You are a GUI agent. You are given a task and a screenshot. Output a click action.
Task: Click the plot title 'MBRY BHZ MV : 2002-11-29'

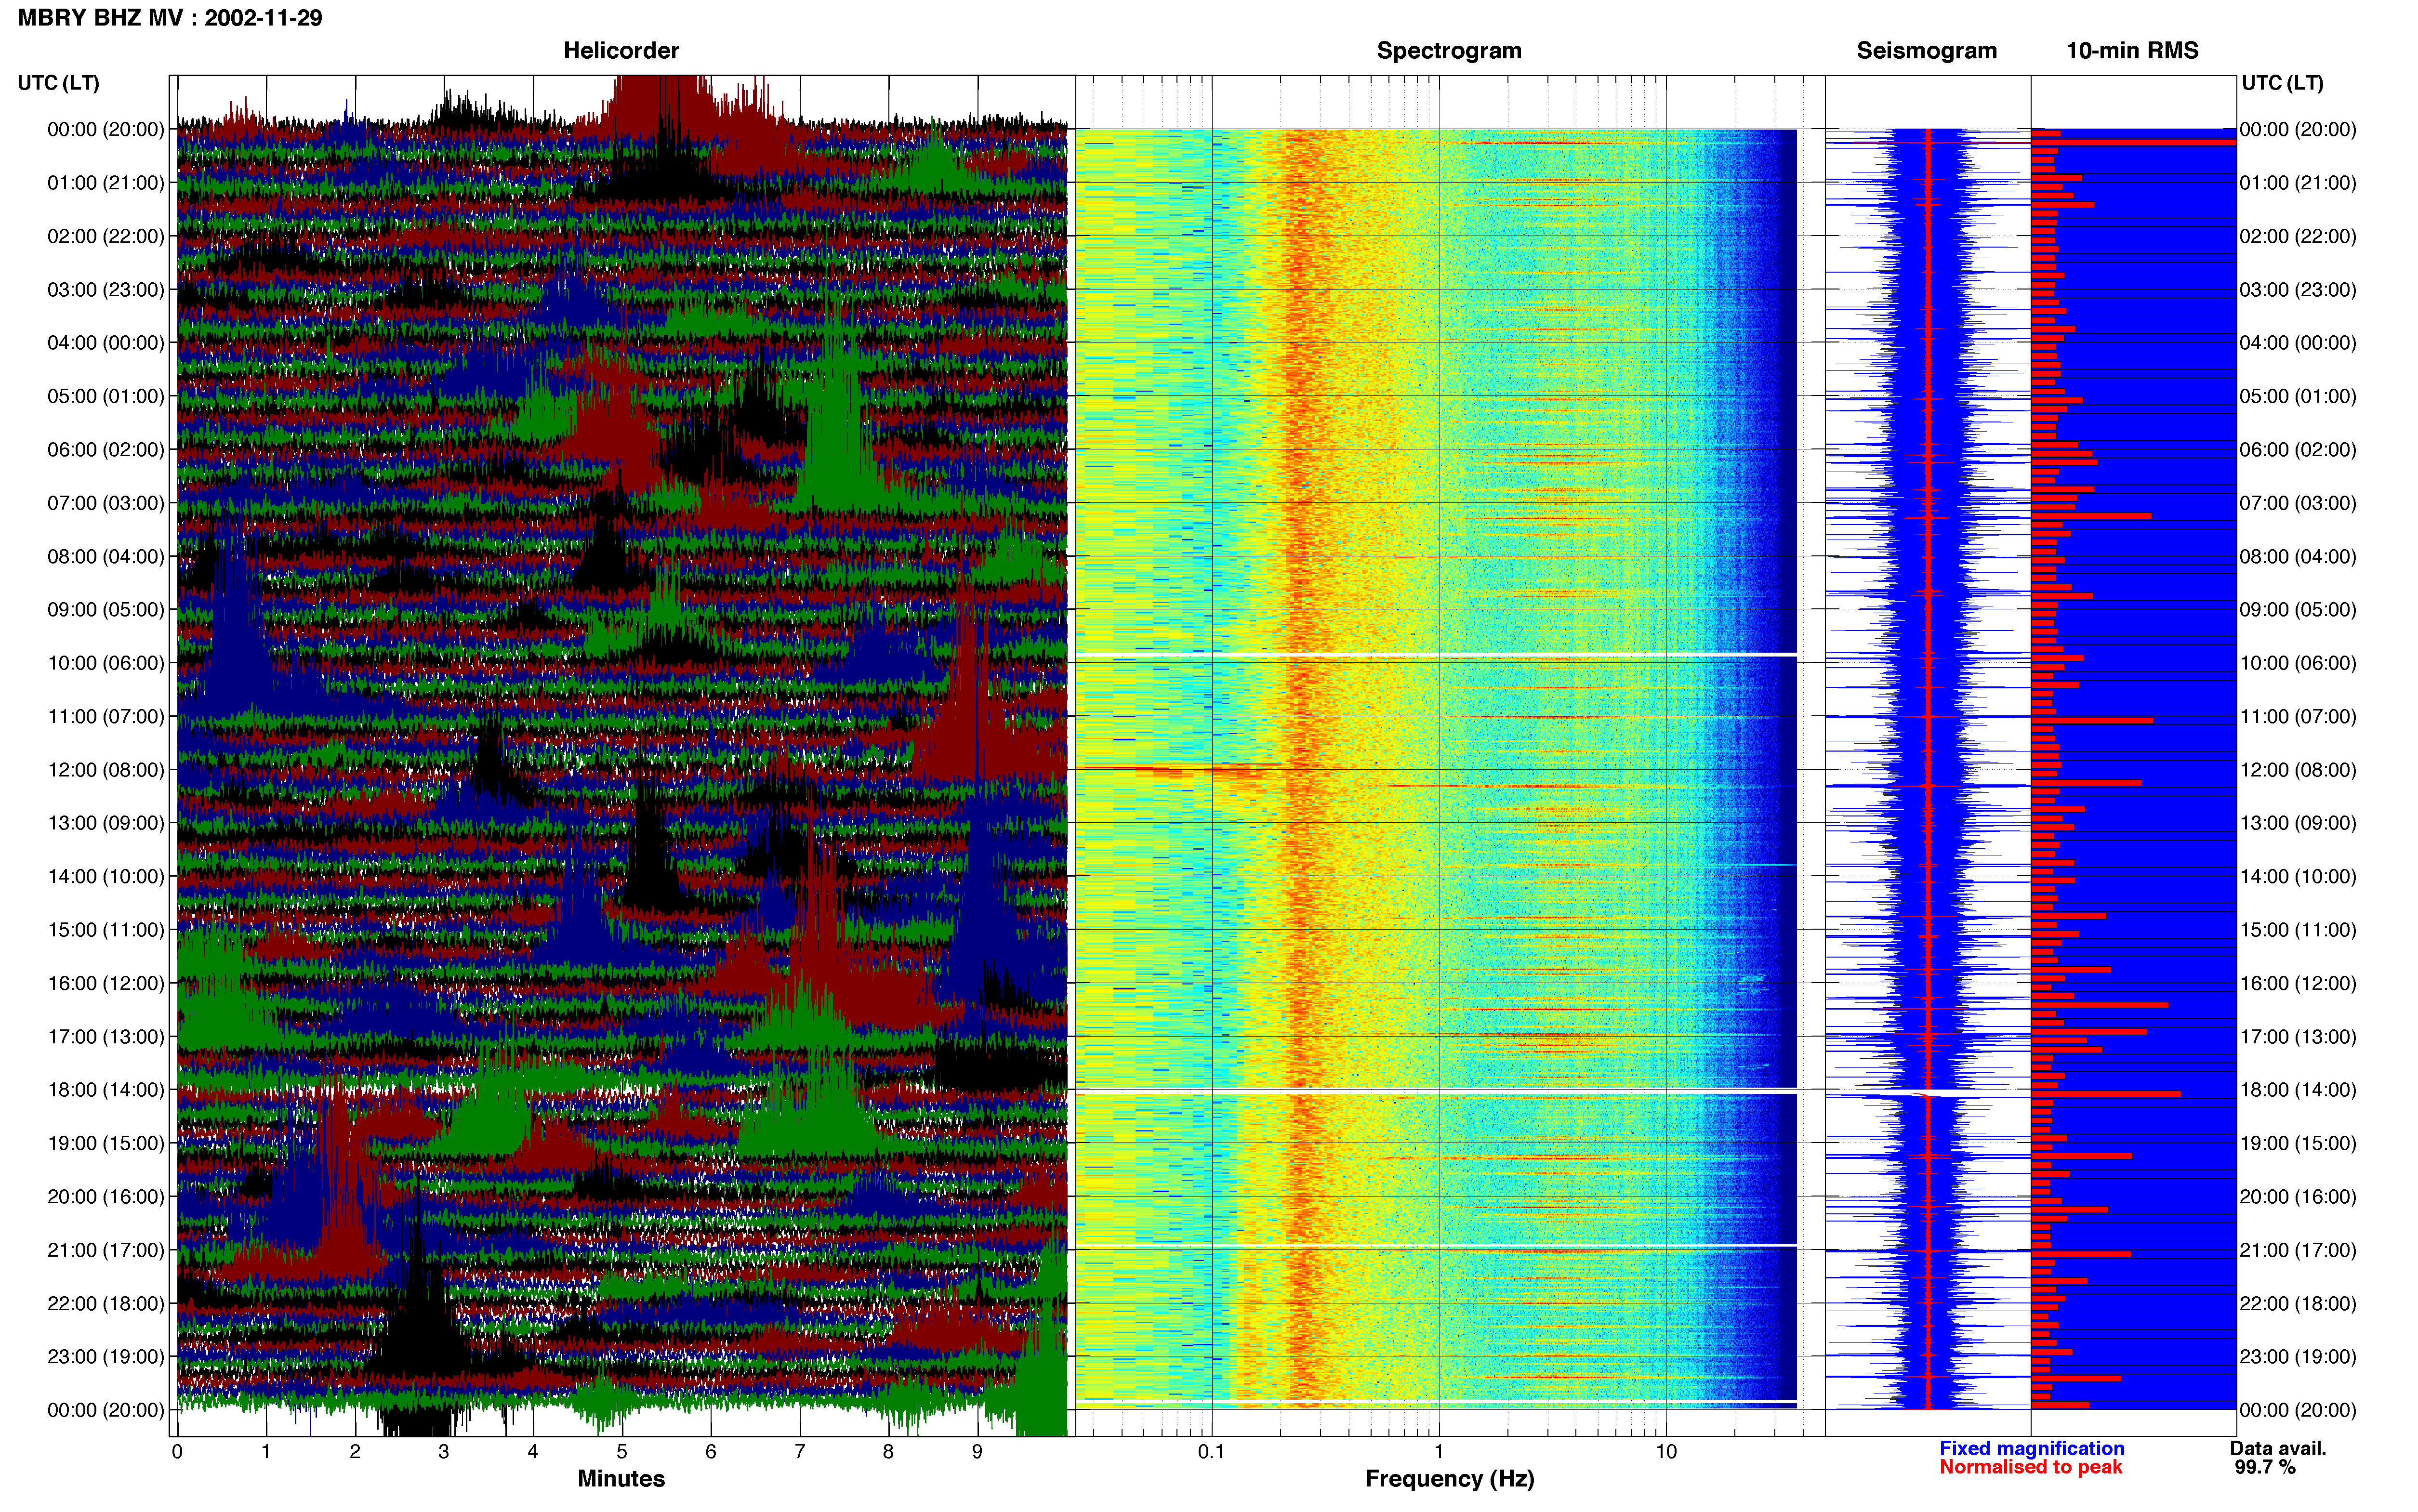coord(170,18)
